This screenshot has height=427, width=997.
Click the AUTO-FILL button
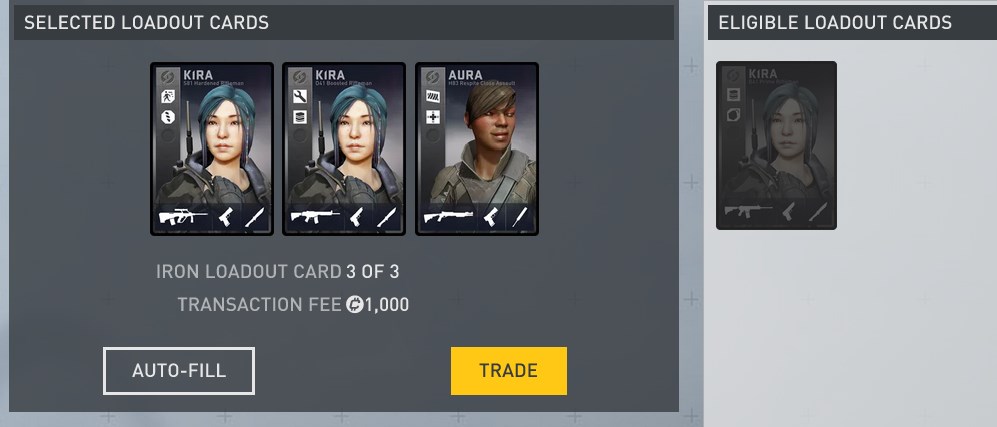[x=179, y=370]
